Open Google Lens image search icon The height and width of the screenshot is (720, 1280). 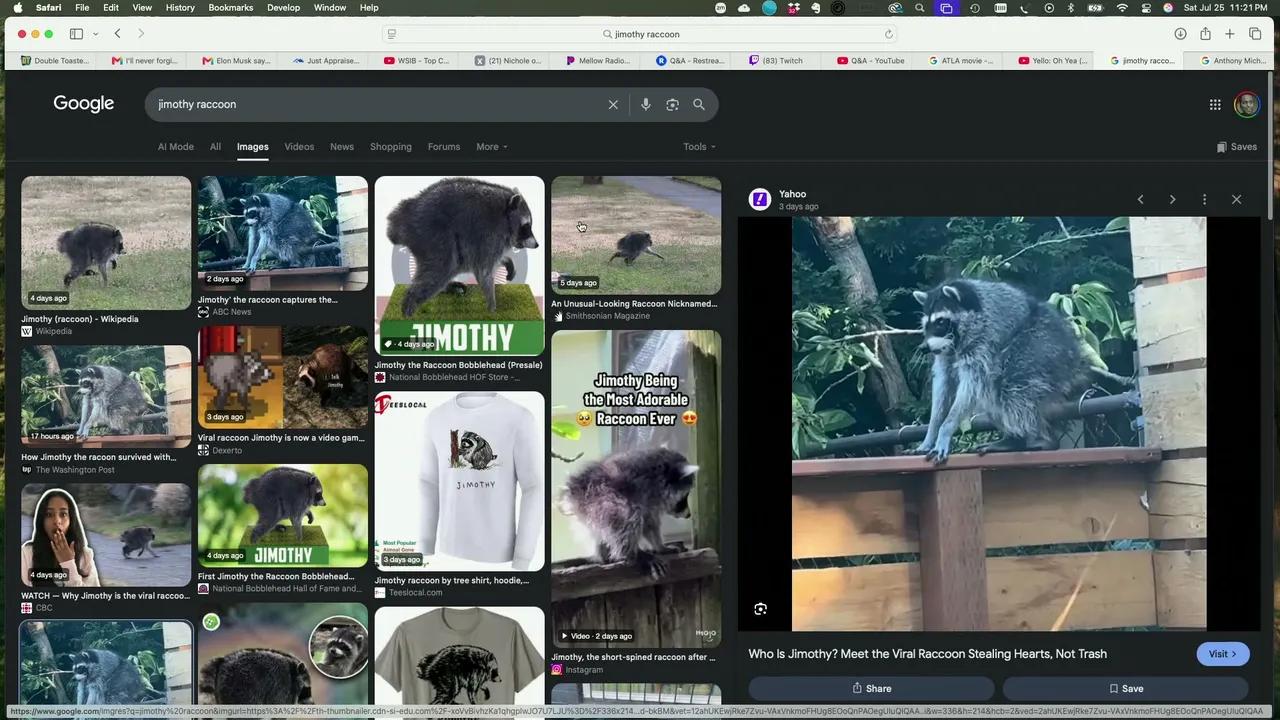pos(672,104)
